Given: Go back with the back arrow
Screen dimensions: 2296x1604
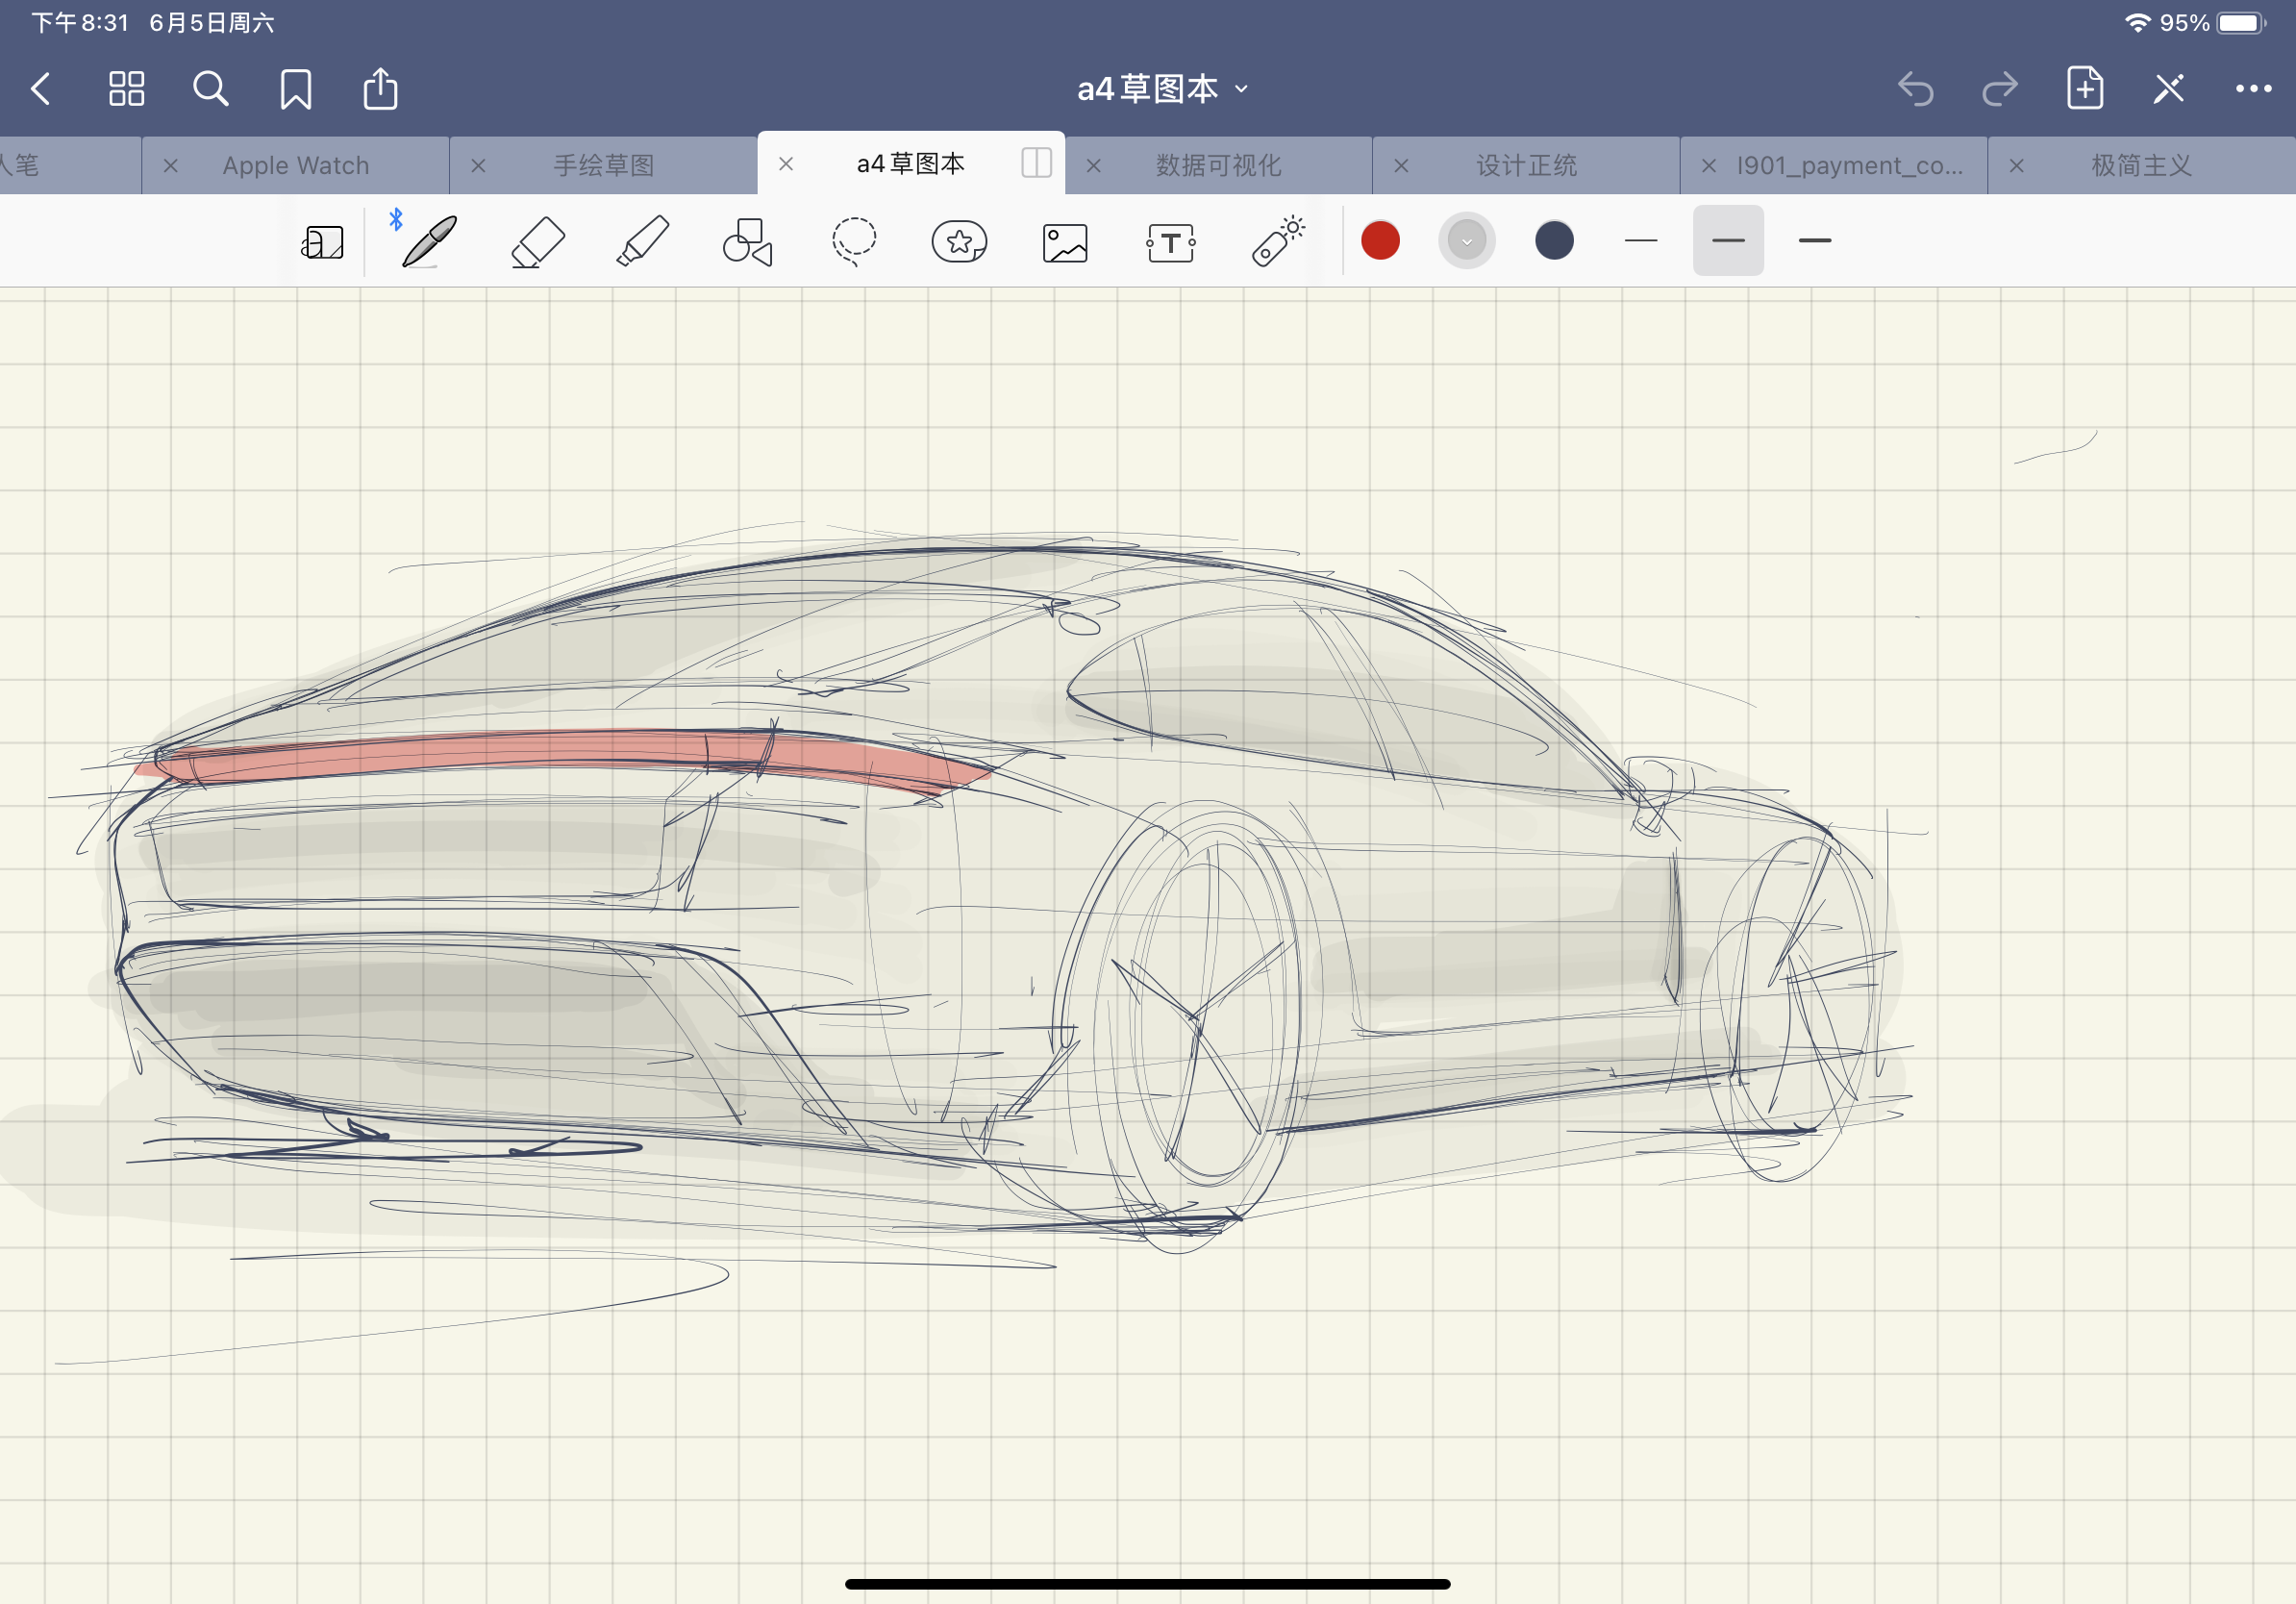Looking at the screenshot, I should (x=41, y=89).
